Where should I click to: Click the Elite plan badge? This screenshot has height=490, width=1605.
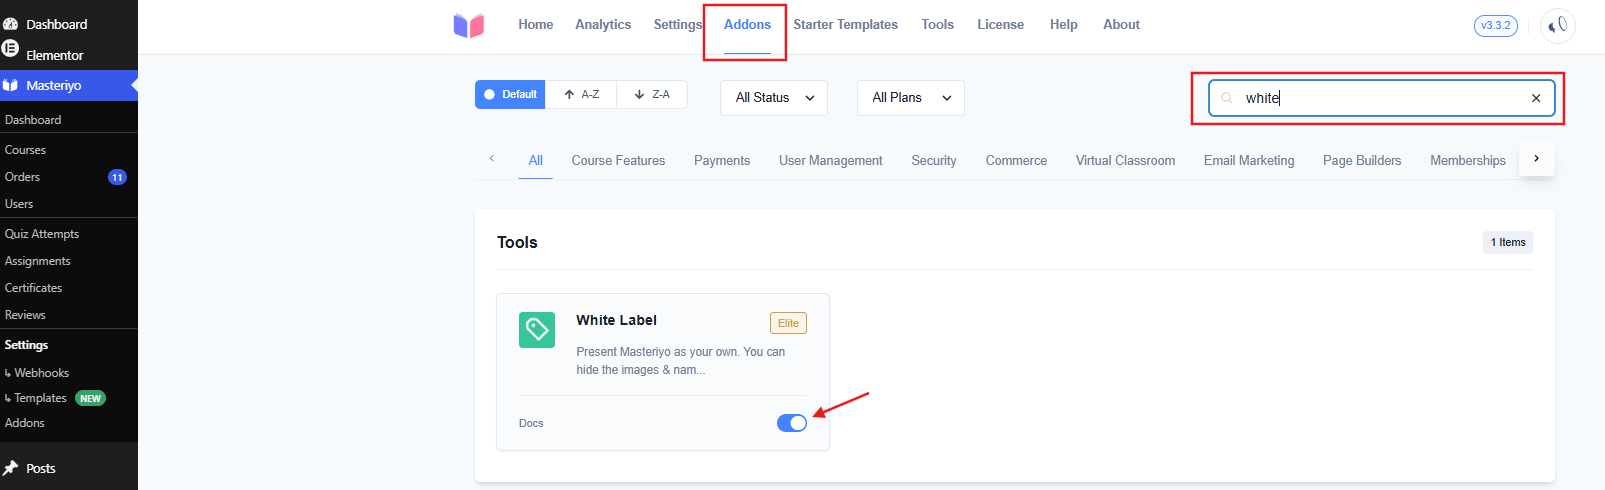point(788,323)
